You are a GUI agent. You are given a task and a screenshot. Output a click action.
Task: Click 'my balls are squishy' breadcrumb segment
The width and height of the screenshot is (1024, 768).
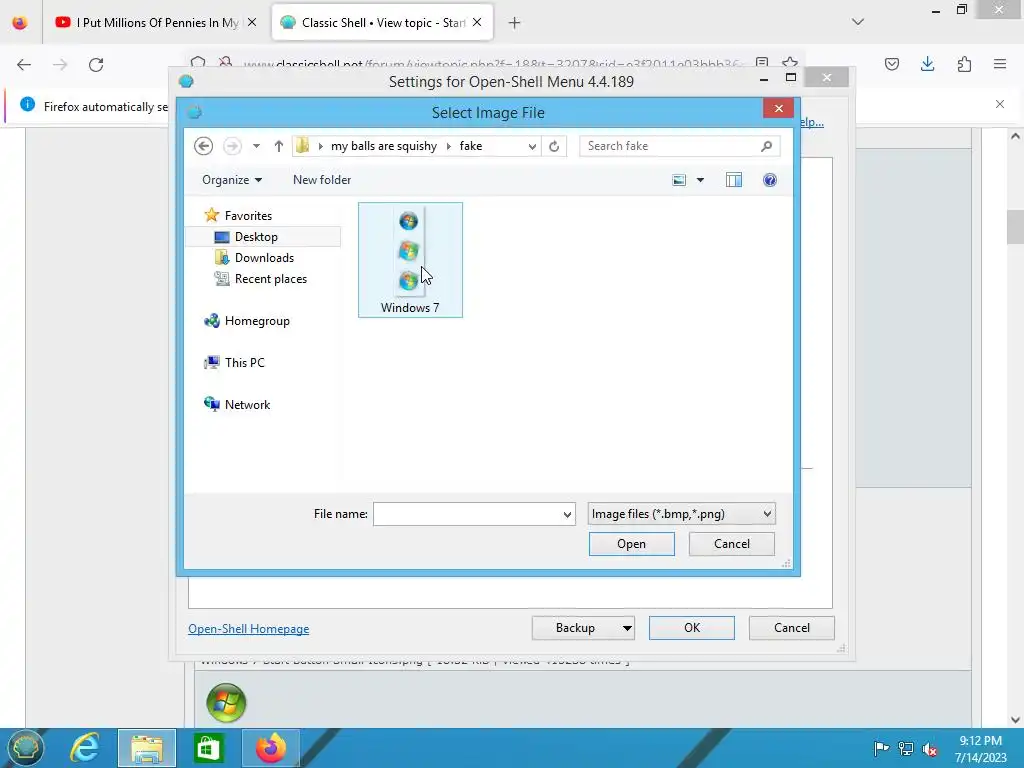point(383,146)
